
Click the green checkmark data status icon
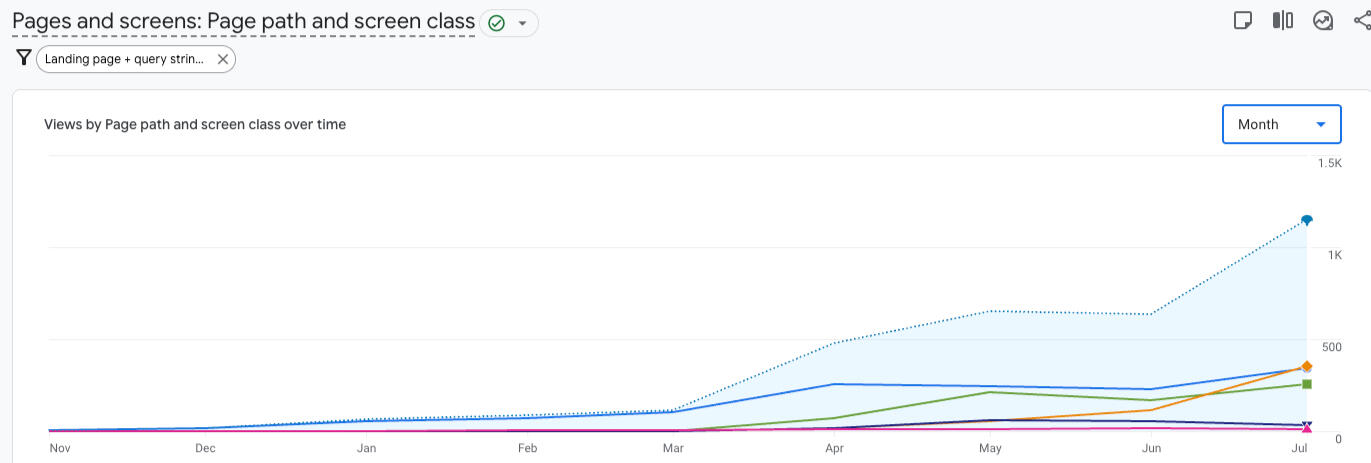point(496,23)
